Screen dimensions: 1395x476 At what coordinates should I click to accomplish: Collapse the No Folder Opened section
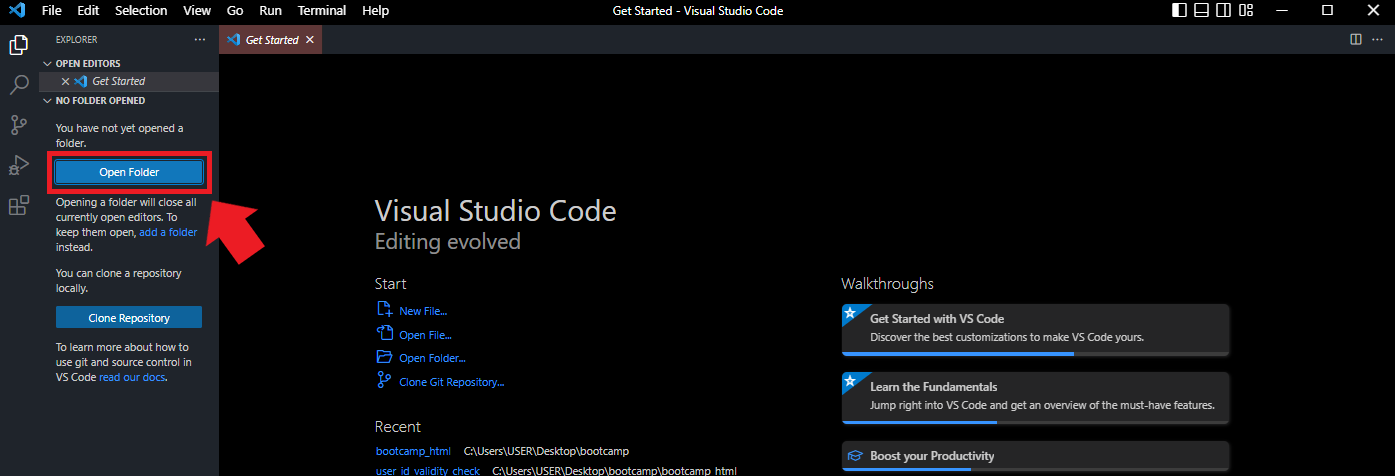tap(46, 101)
